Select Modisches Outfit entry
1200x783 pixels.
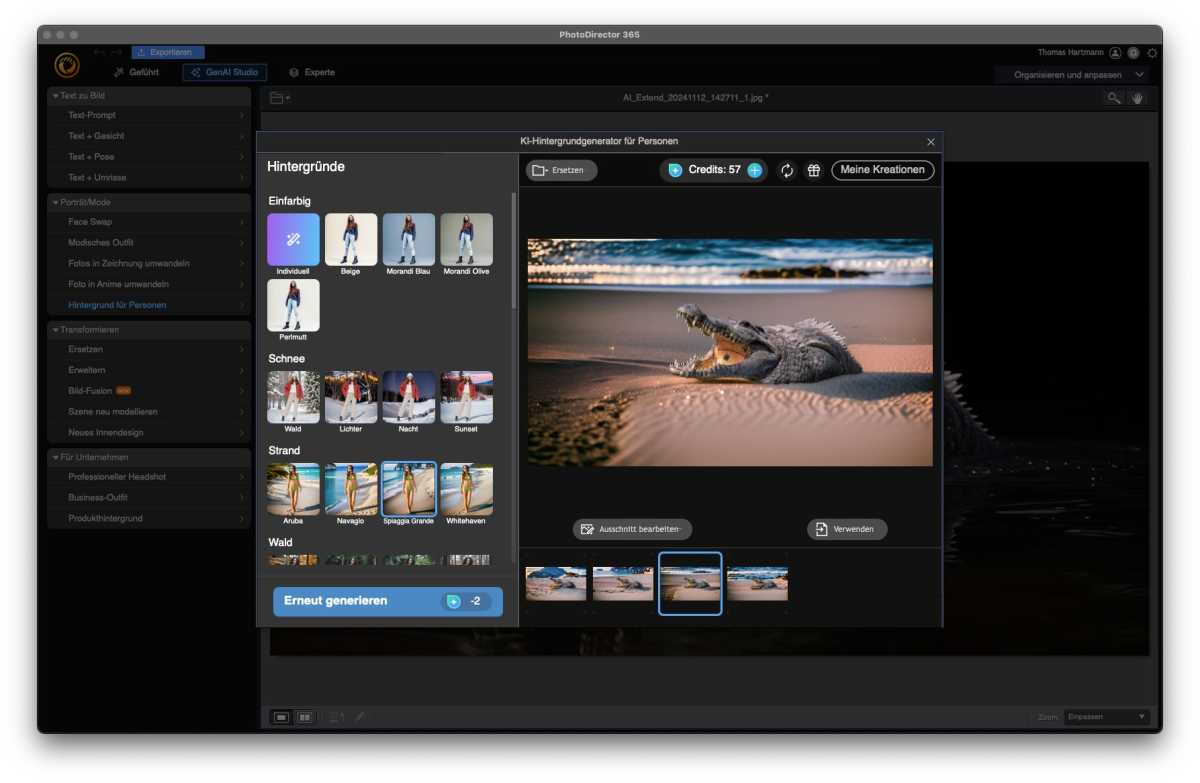pyautogui.click(x=149, y=243)
